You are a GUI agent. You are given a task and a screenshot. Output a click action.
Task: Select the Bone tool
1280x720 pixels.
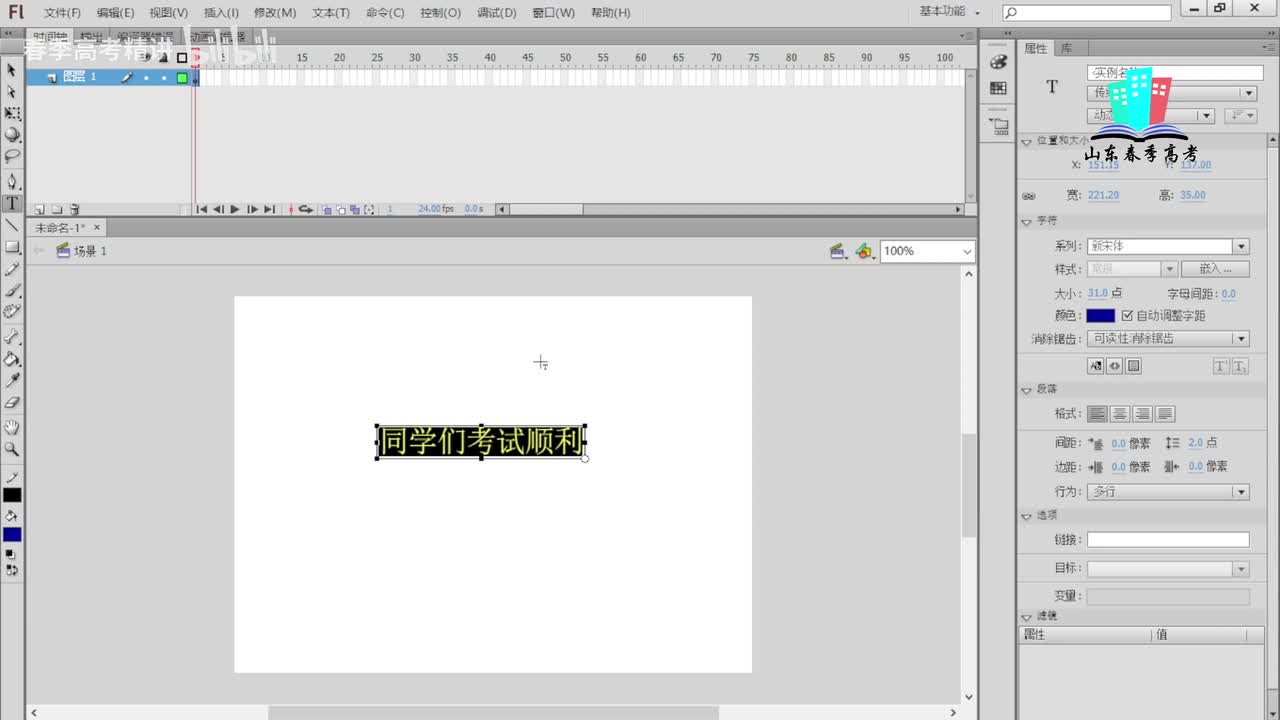(12, 337)
